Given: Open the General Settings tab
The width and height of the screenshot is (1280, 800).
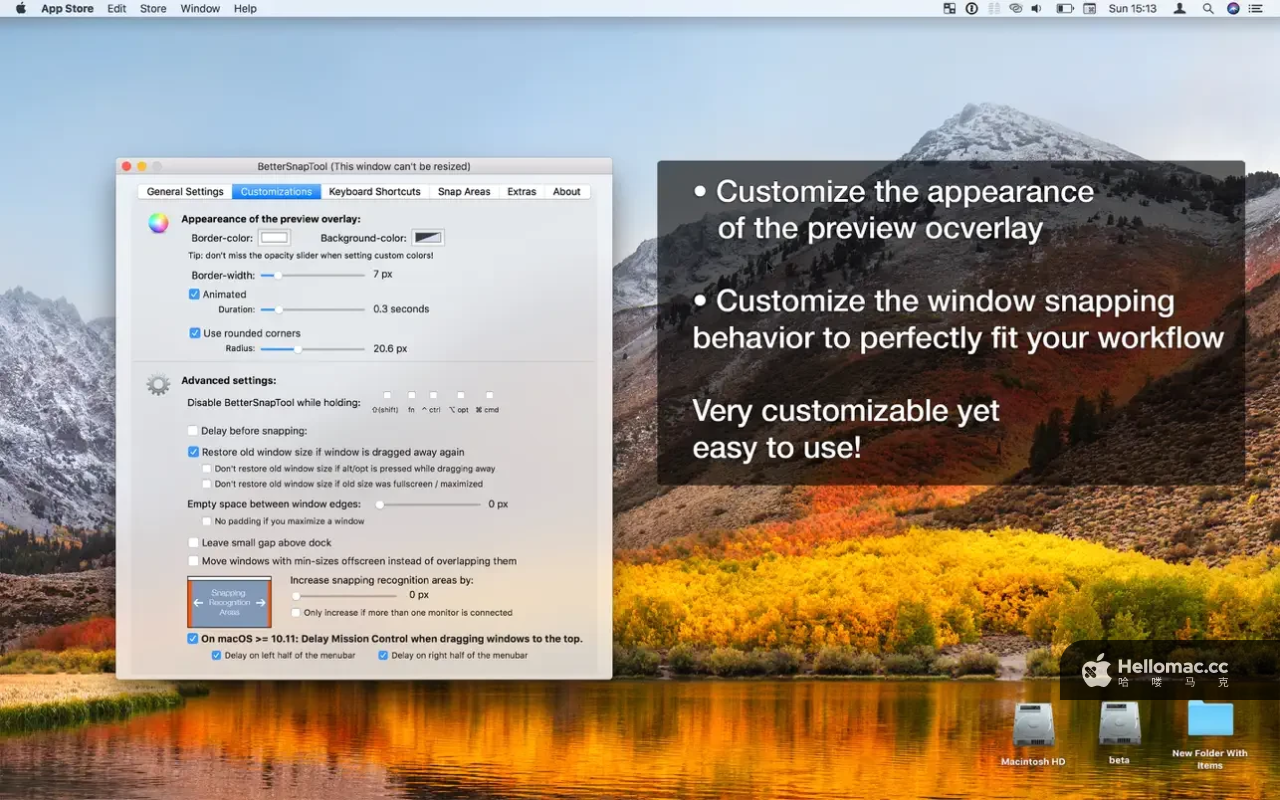Looking at the screenshot, I should 185,191.
